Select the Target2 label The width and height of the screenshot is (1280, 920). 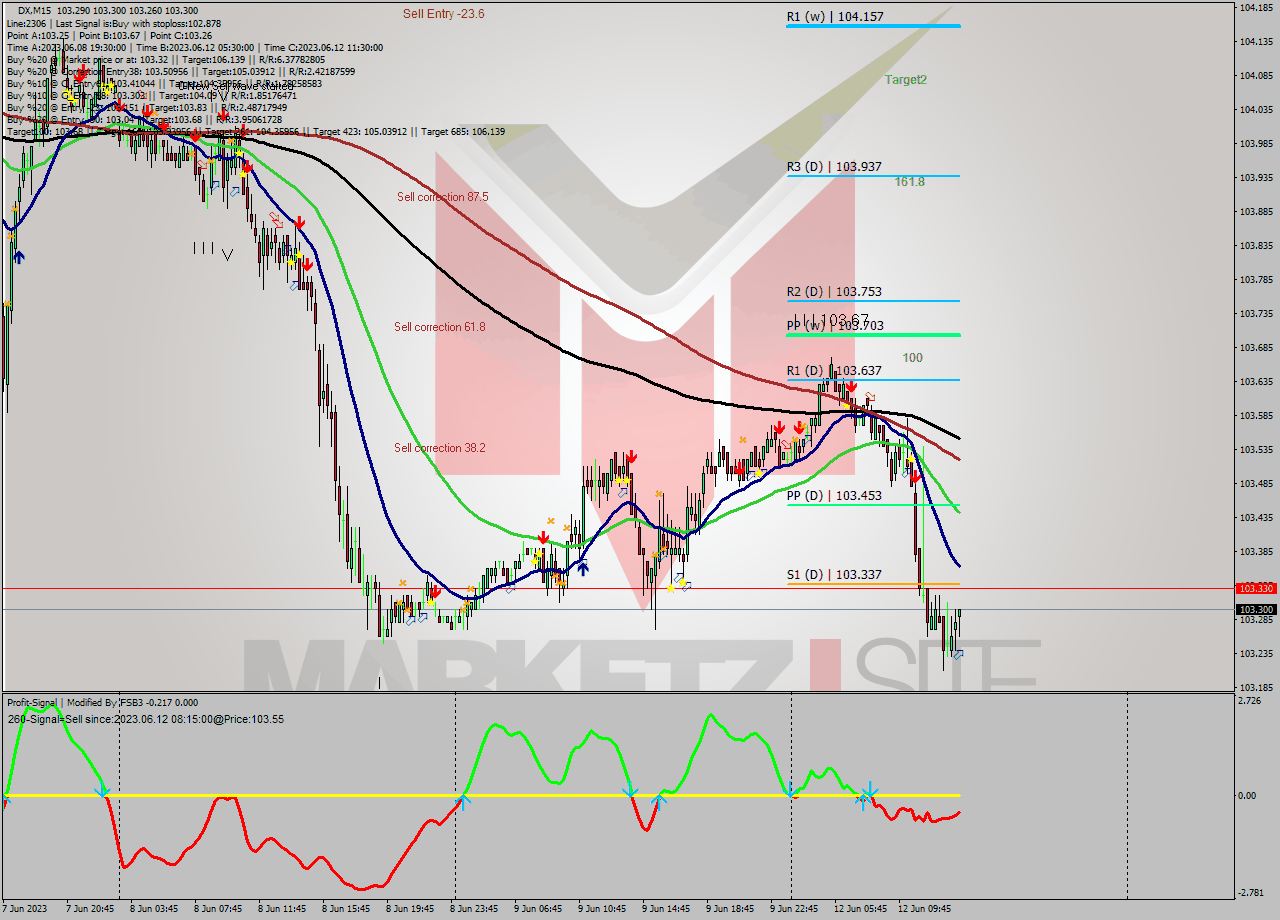point(905,80)
